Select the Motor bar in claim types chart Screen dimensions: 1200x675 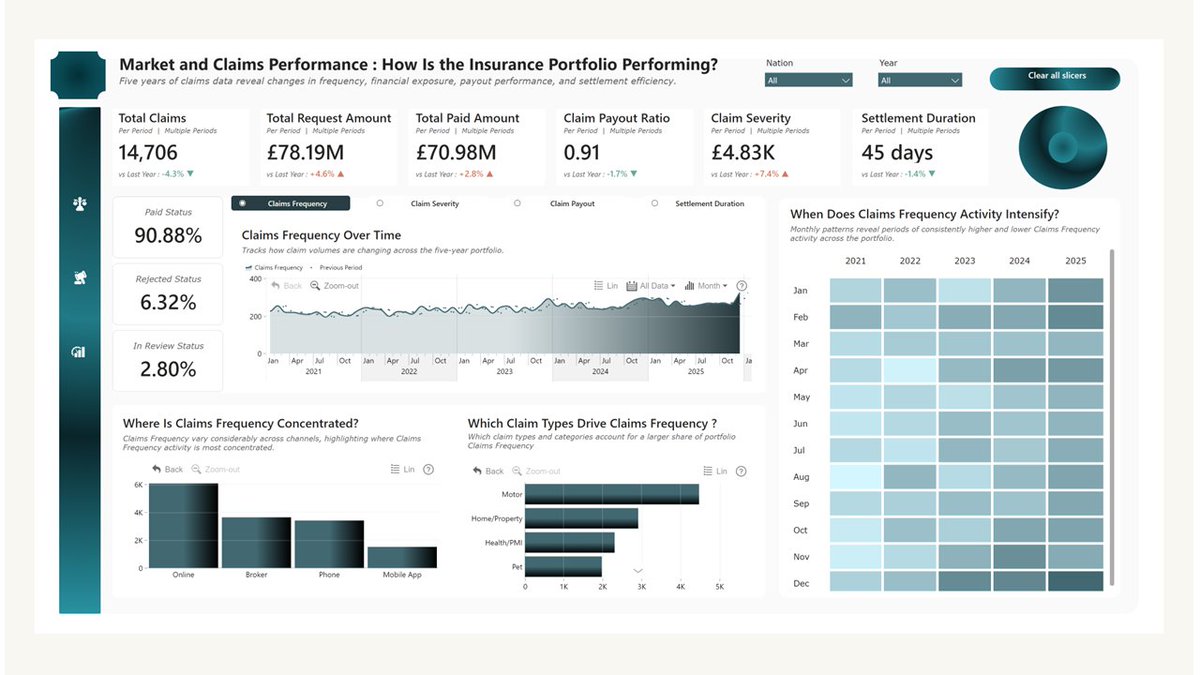click(x=612, y=494)
